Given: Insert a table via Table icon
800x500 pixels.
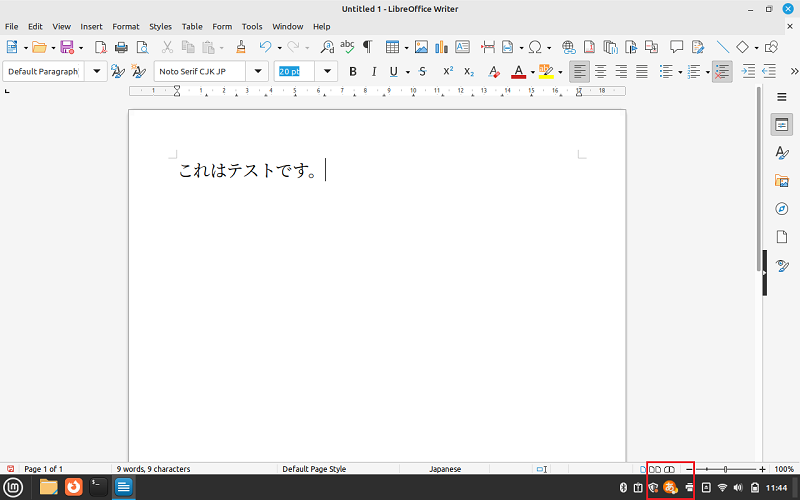Looking at the screenshot, I should pos(392,47).
